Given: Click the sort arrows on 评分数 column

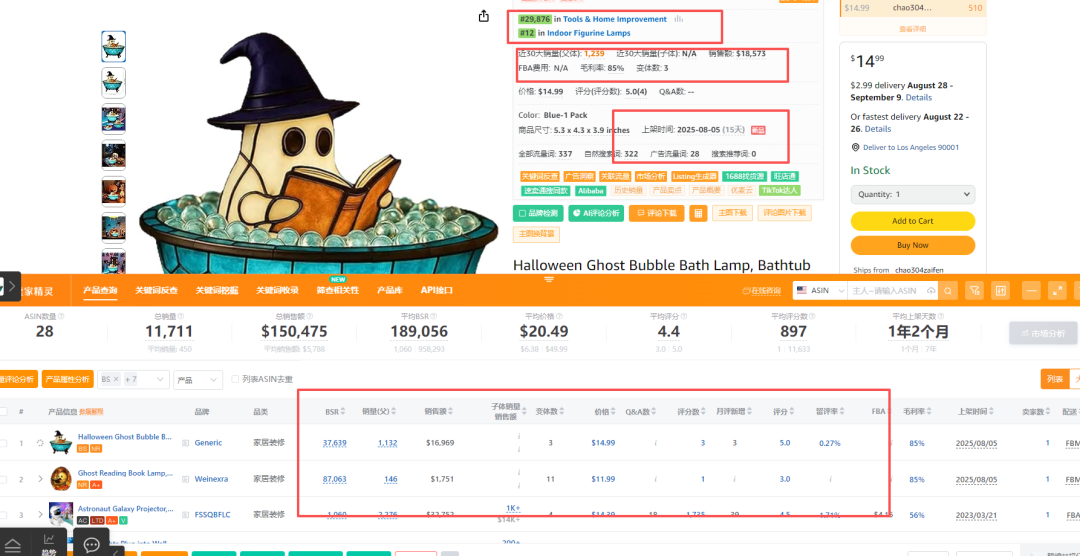Looking at the screenshot, I should point(704,411).
